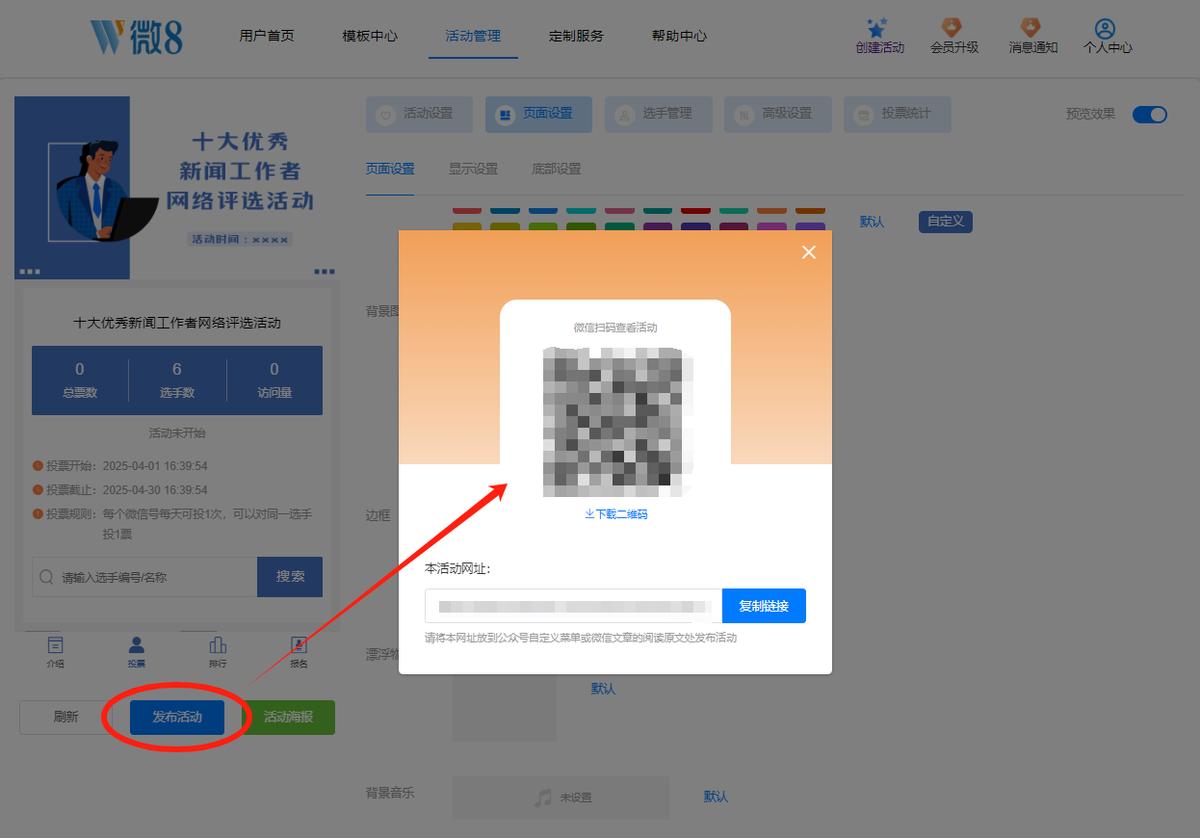
Task: Switch to the 显示设置 sub-tab
Action: coord(473,169)
